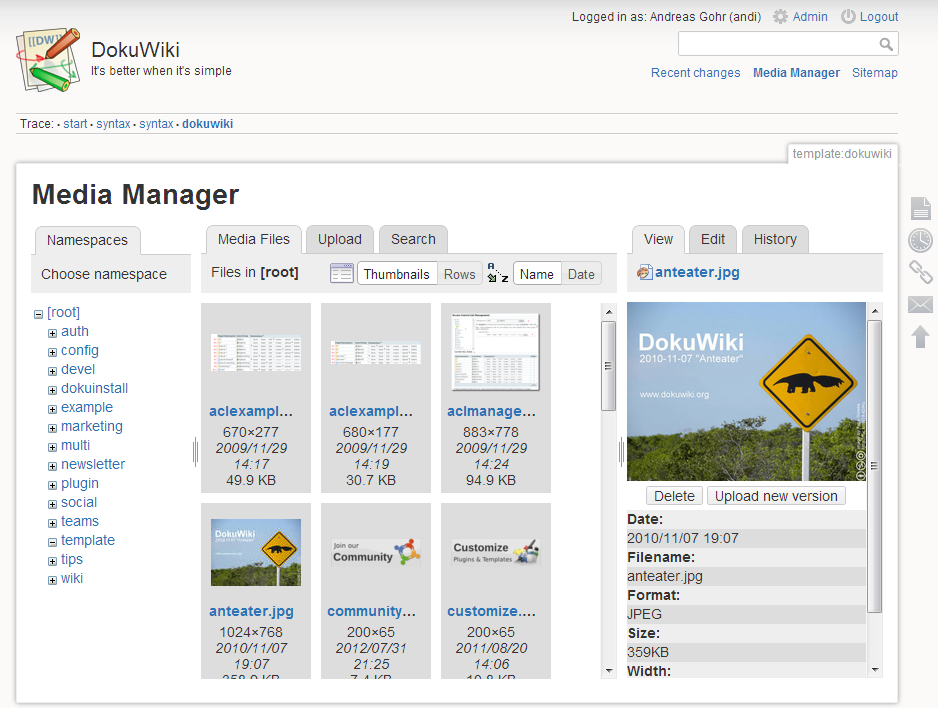Image resolution: width=938 pixels, height=708 pixels.
Task: Expand the auth namespace
Action: 52,333
